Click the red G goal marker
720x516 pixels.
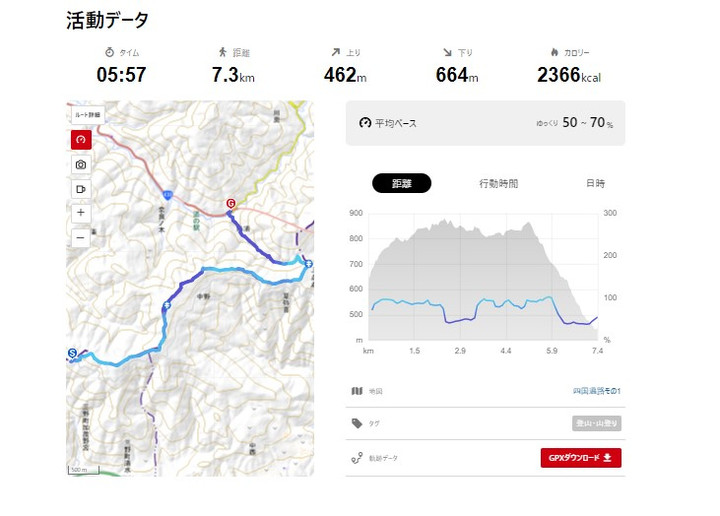click(x=231, y=204)
